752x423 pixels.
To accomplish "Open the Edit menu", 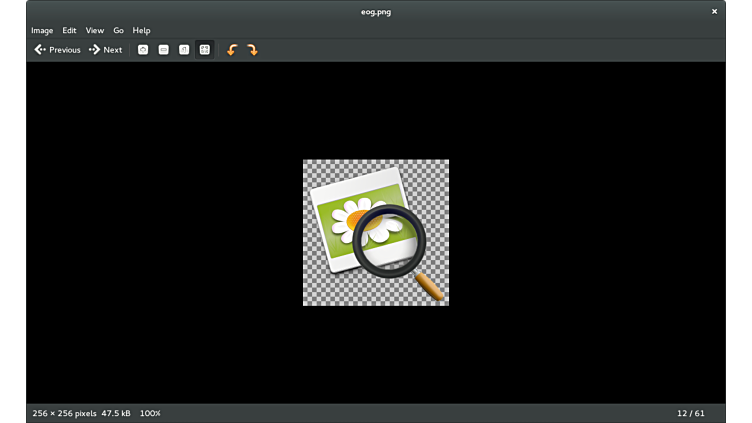I will [69, 31].
